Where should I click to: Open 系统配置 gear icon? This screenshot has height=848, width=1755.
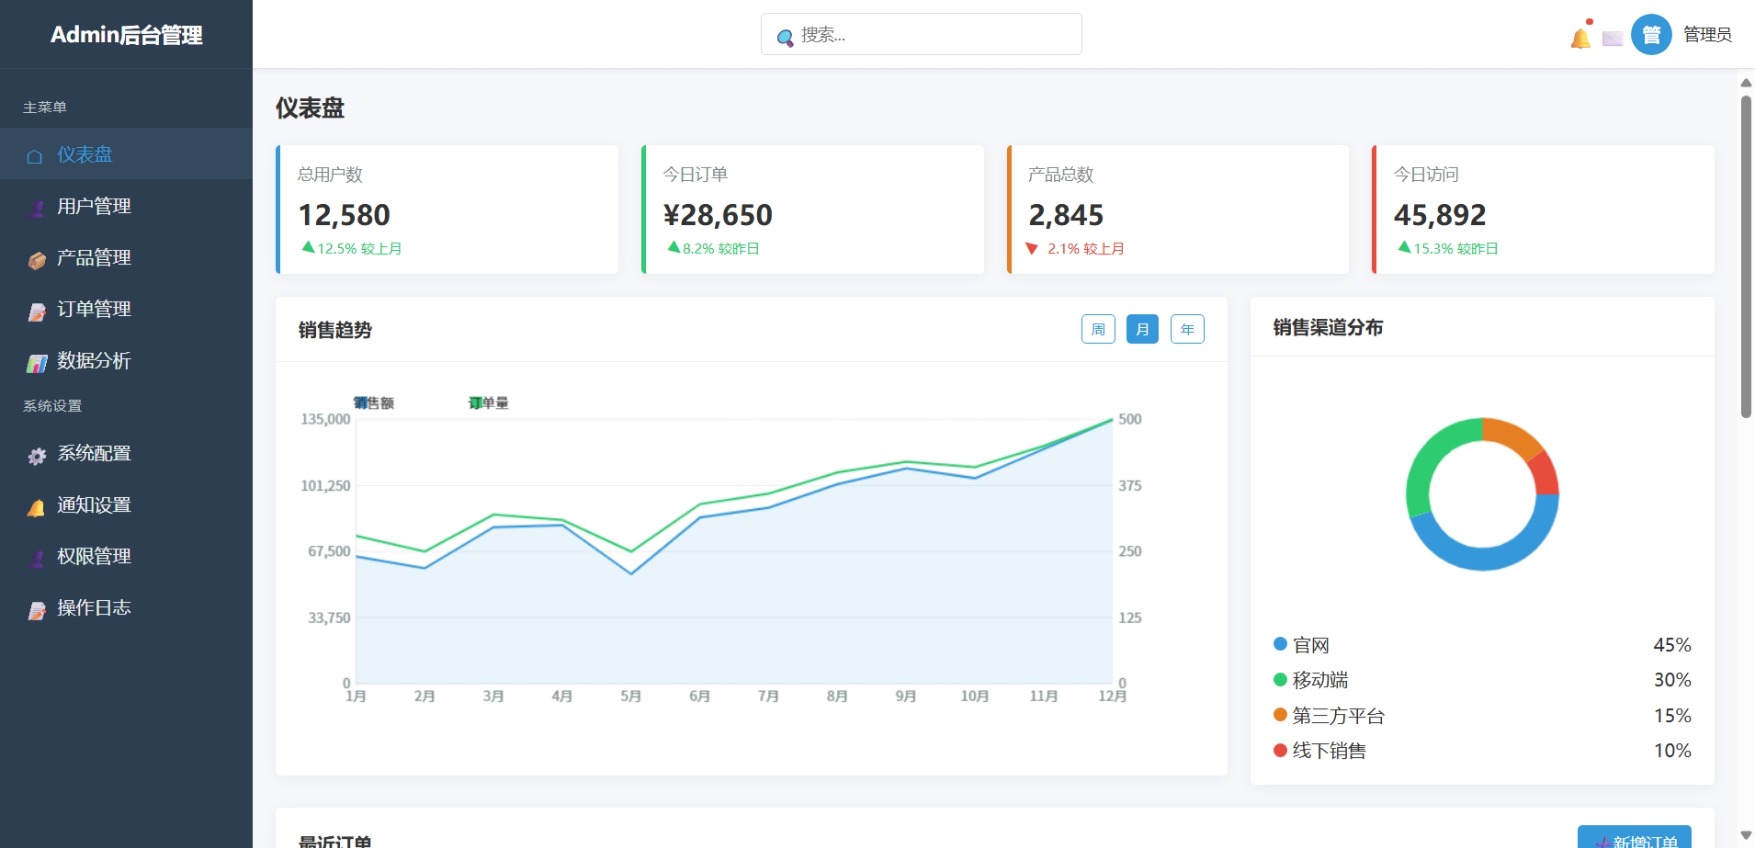[37, 456]
